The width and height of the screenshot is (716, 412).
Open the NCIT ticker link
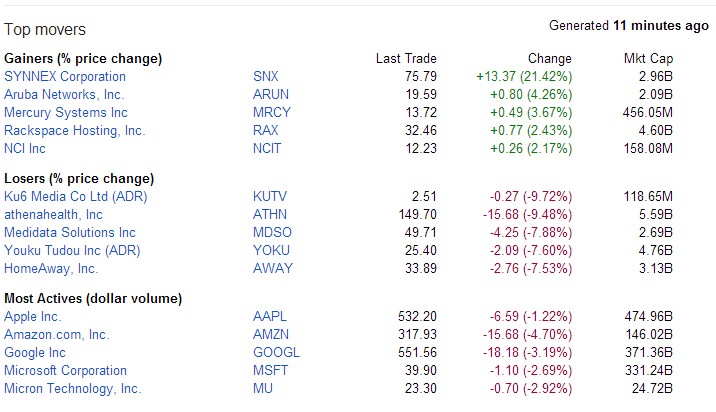tap(267, 148)
